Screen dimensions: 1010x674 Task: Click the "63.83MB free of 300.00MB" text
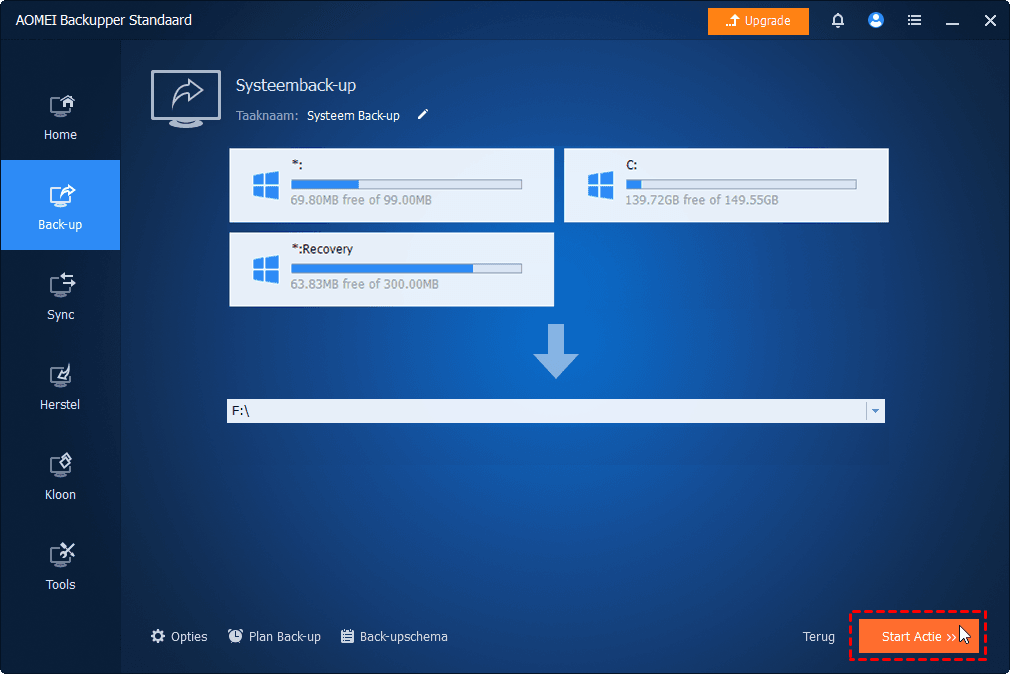click(365, 284)
